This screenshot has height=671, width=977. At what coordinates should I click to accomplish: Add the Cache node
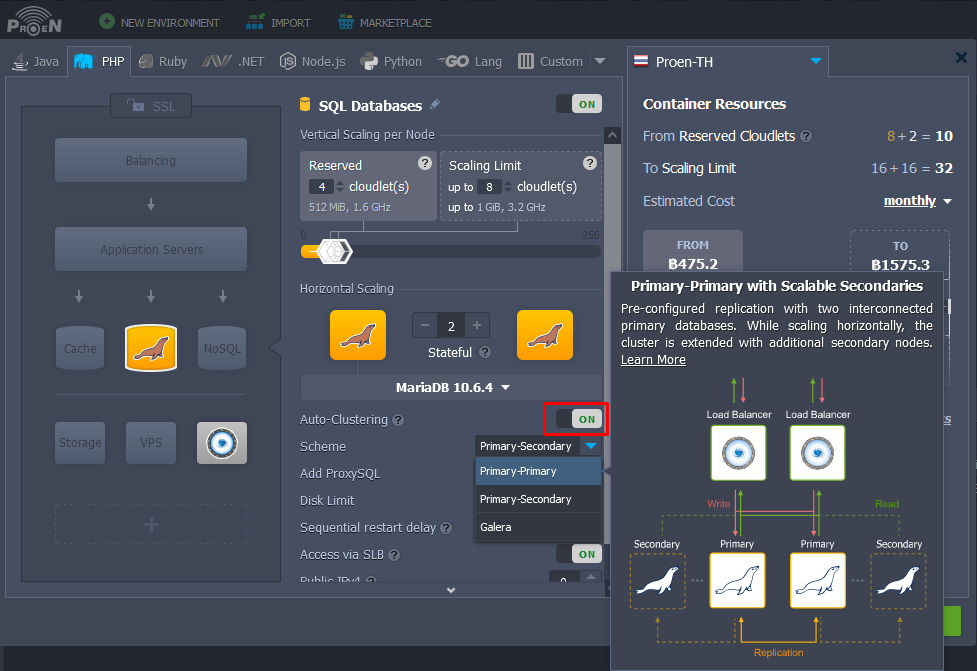(80, 348)
